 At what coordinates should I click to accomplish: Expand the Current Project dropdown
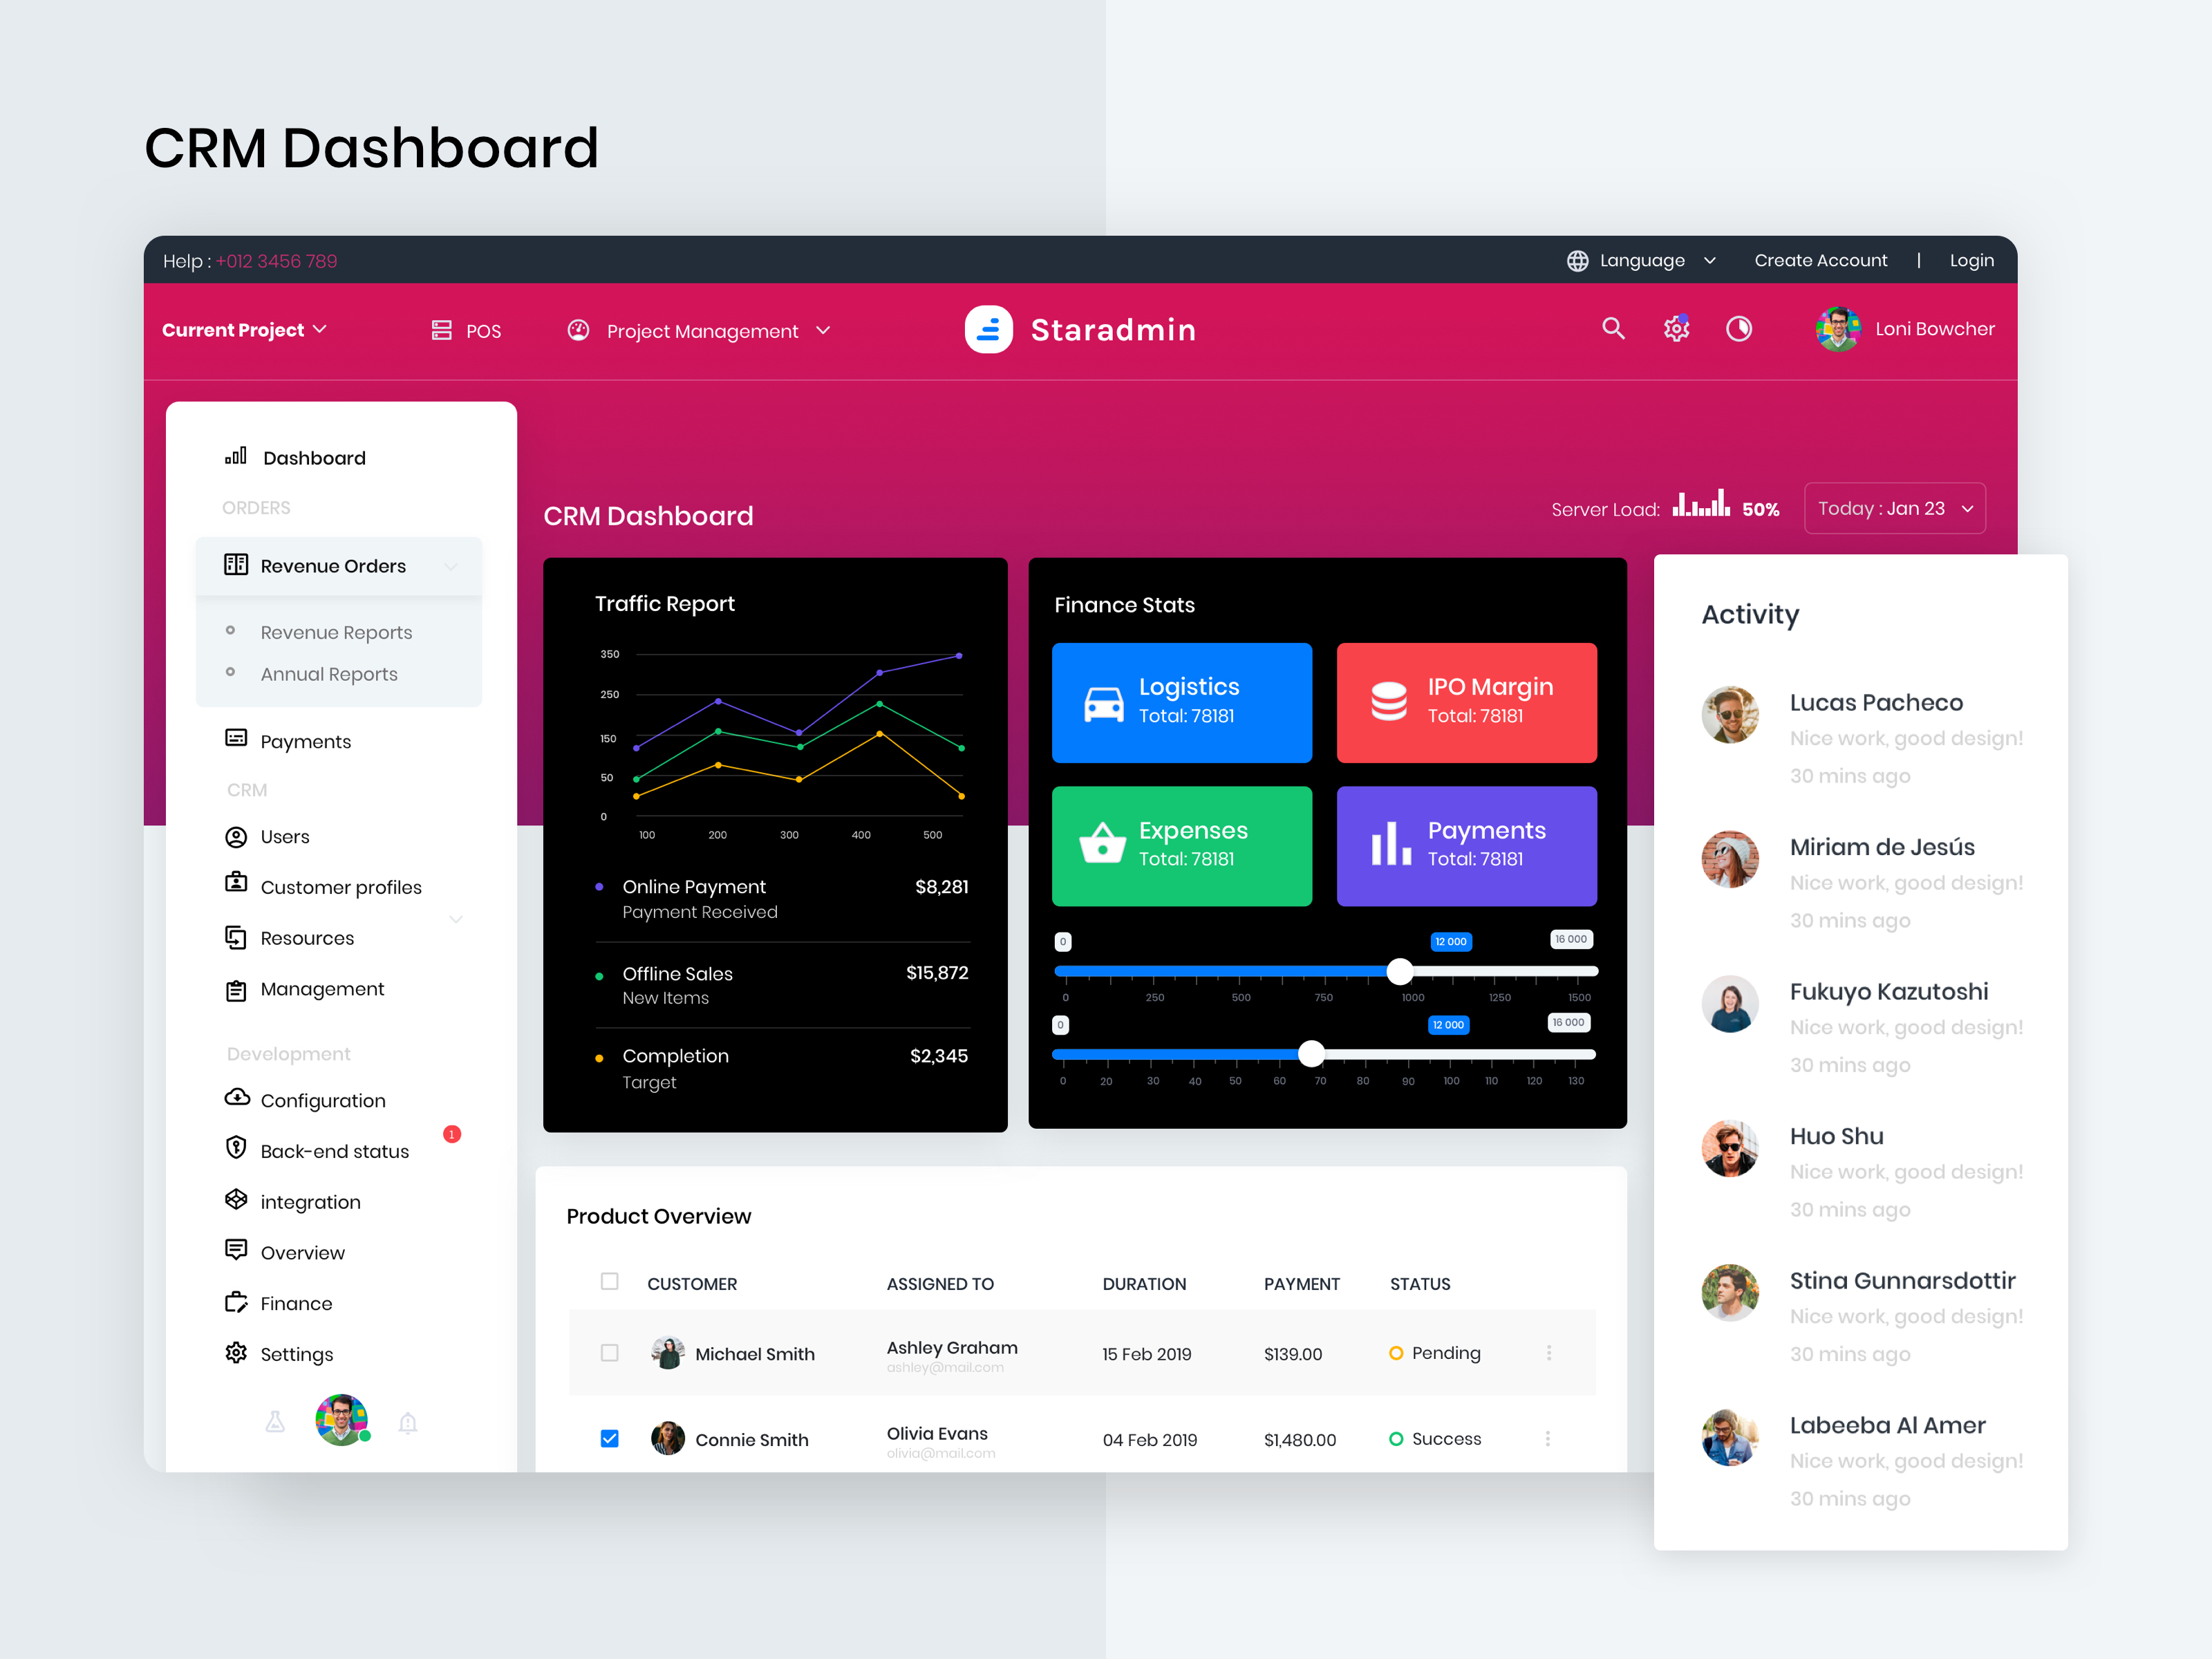click(x=249, y=329)
